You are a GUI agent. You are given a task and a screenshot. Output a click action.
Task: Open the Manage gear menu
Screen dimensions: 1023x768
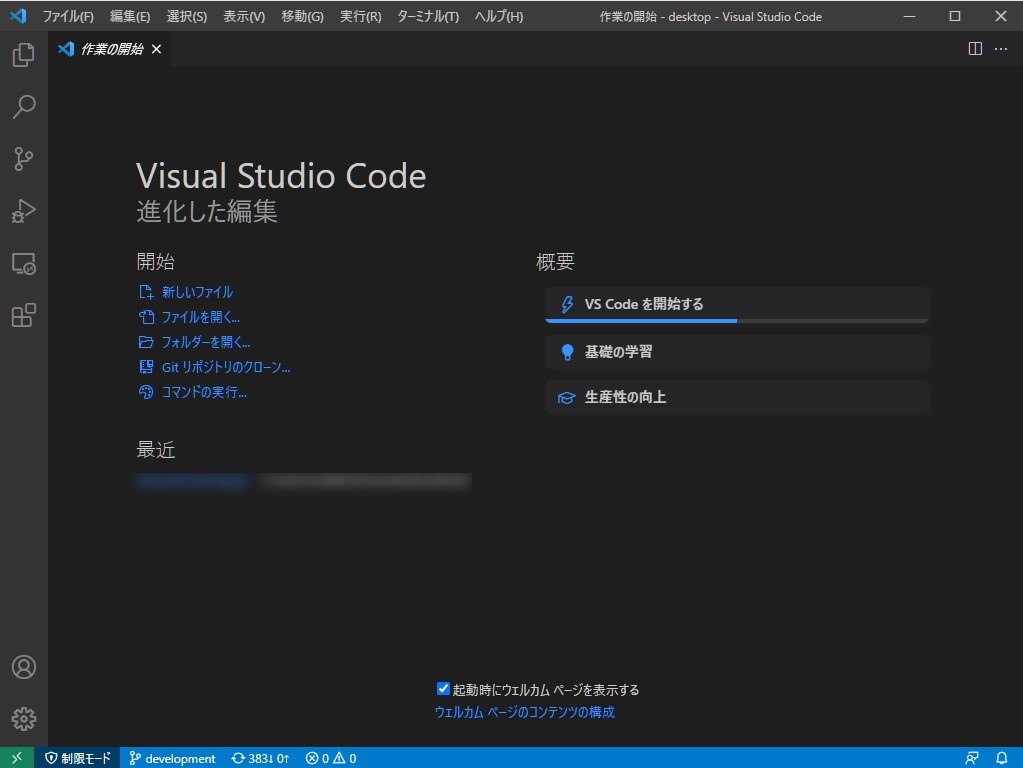coord(23,719)
